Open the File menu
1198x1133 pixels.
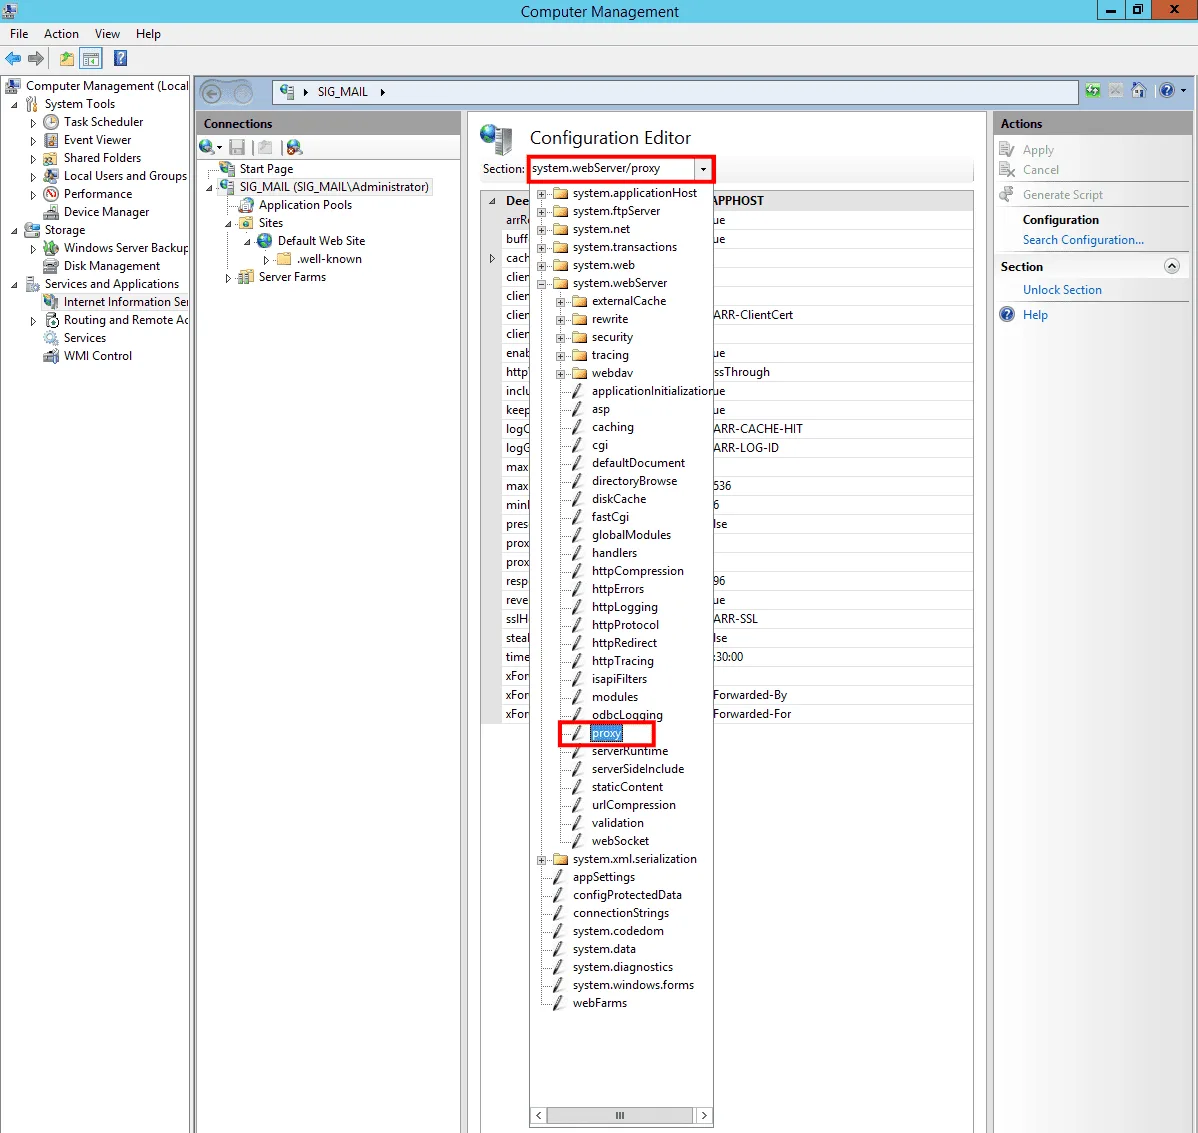[x=19, y=34]
